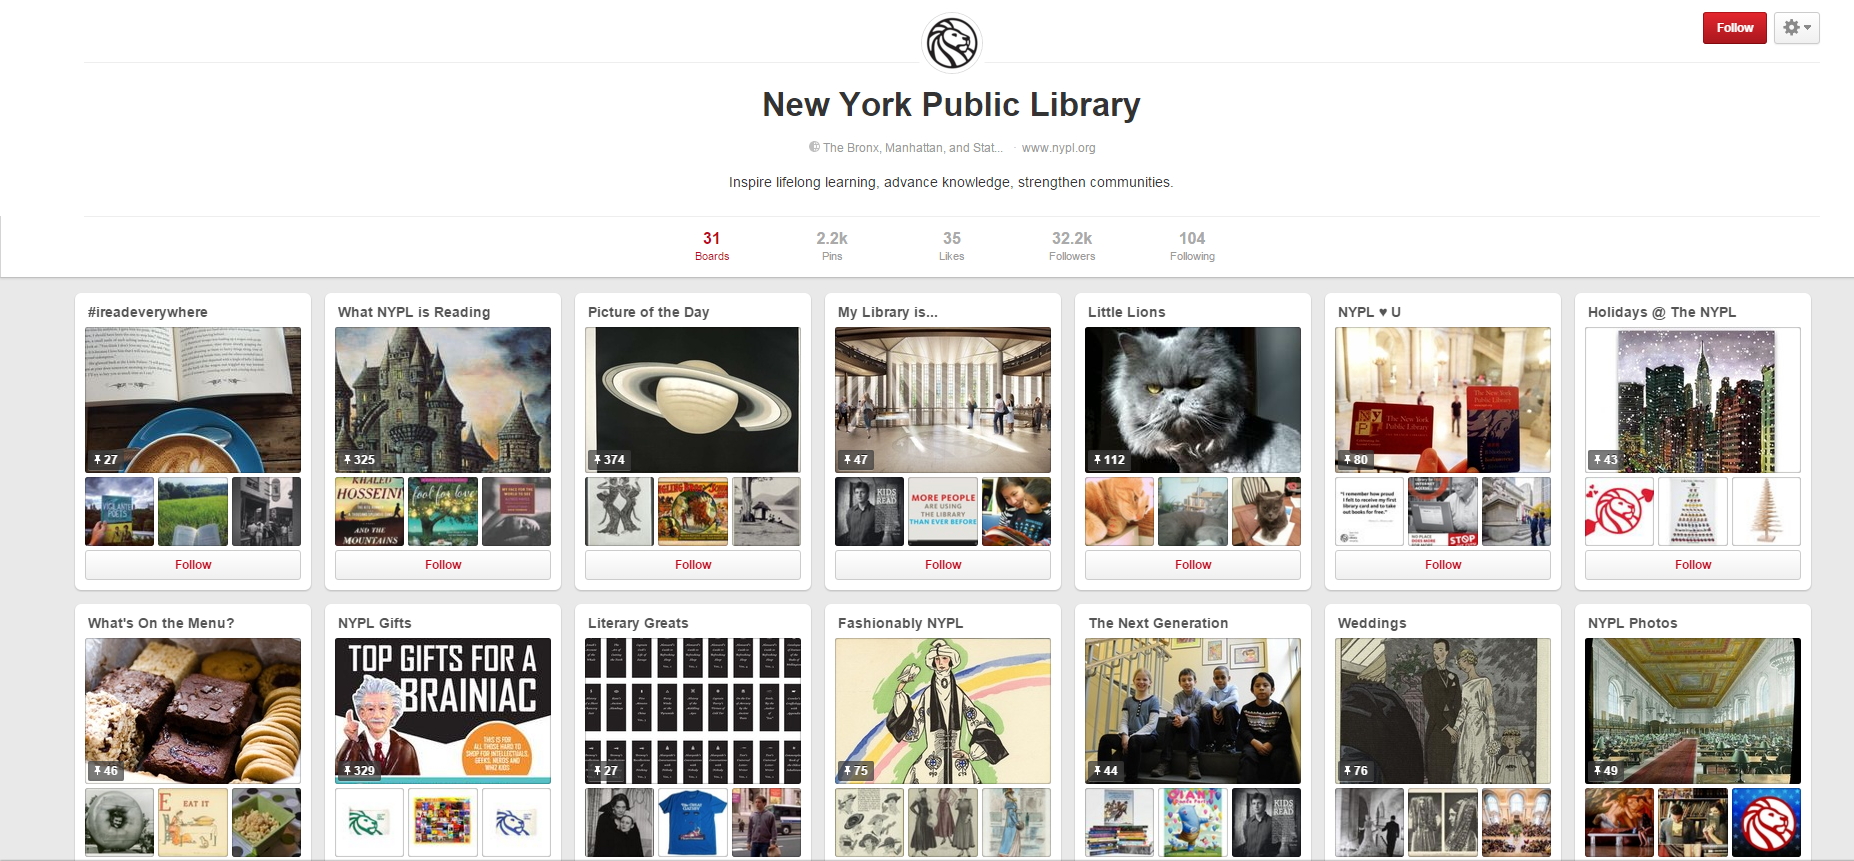Select the Boards tab

712,246
